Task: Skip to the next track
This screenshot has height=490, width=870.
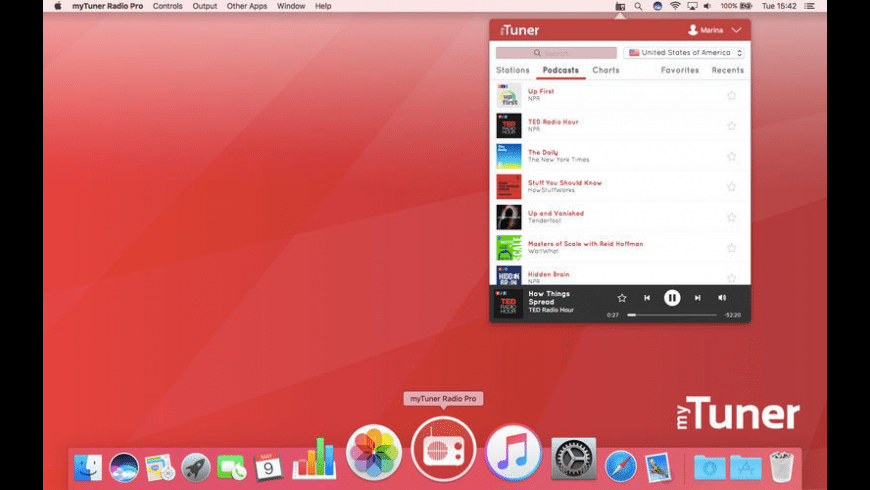Action: [697, 298]
